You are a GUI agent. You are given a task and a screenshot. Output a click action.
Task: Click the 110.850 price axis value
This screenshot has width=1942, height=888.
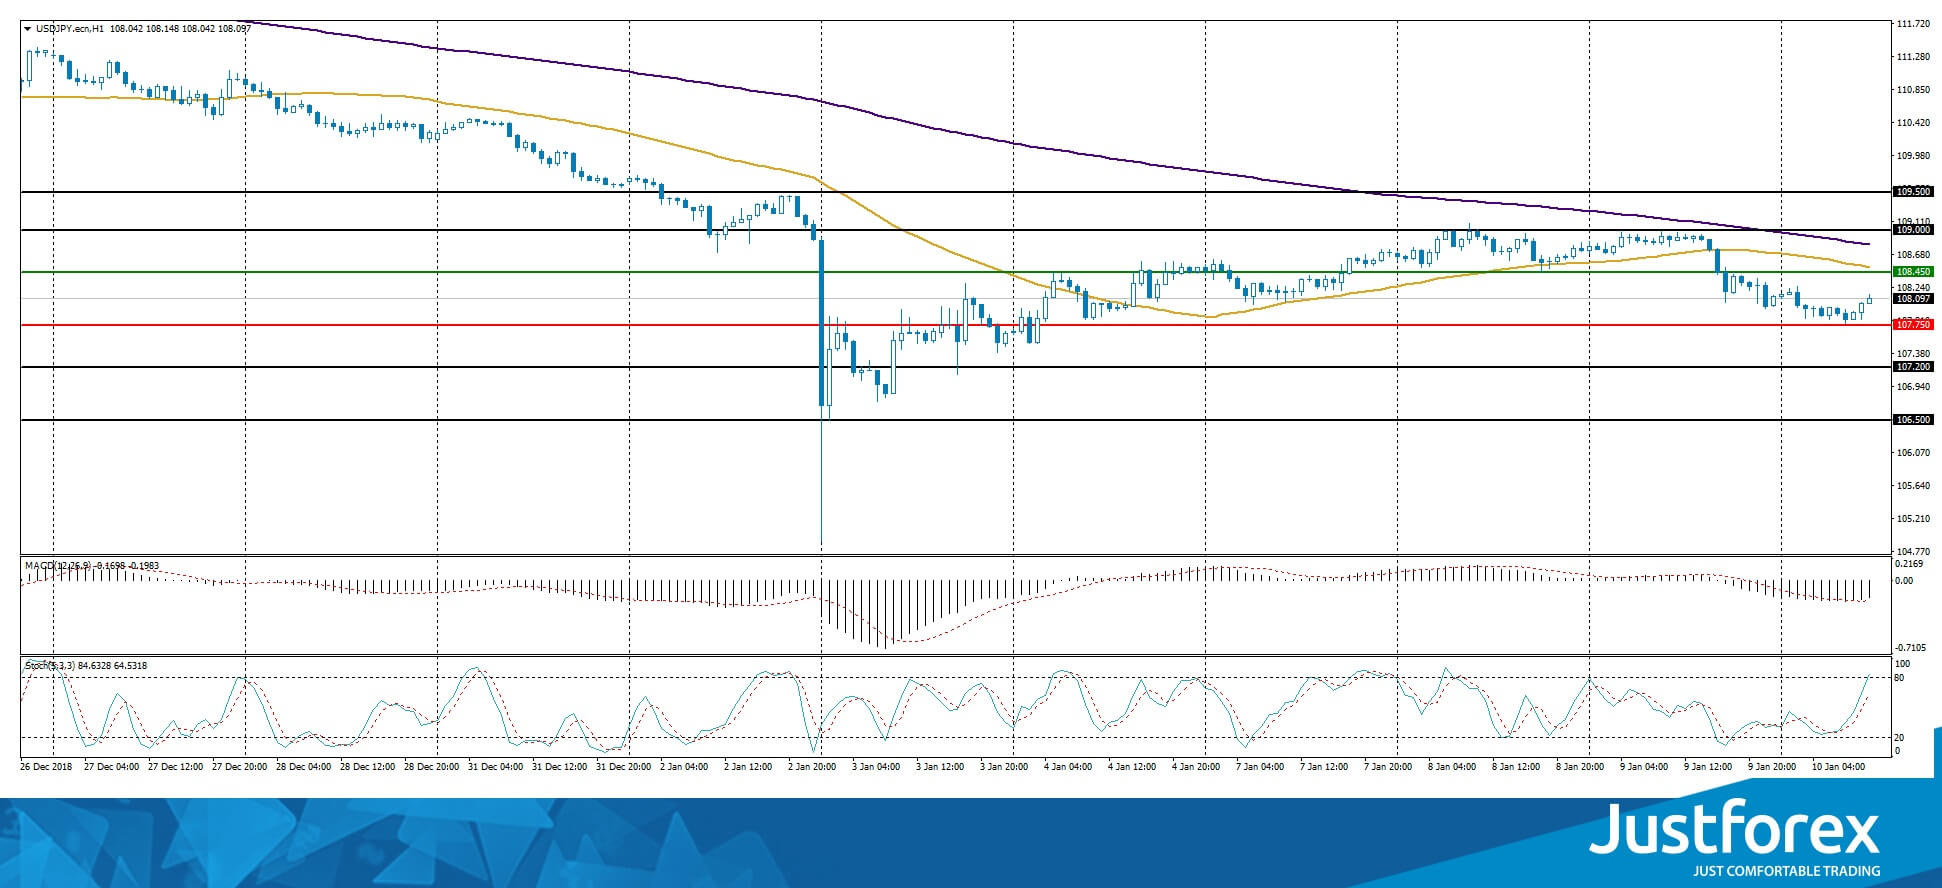pyautogui.click(x=1913, y=90)
